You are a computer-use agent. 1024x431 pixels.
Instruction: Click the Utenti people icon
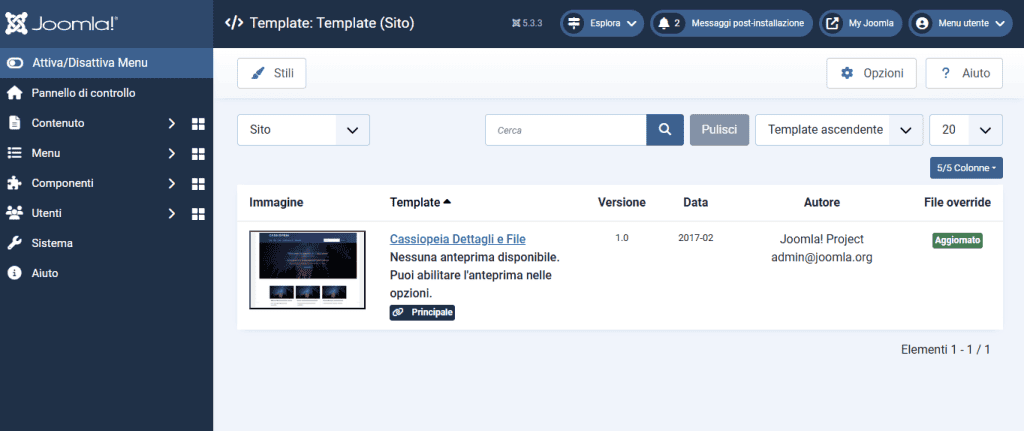click(x=14, y=213)
